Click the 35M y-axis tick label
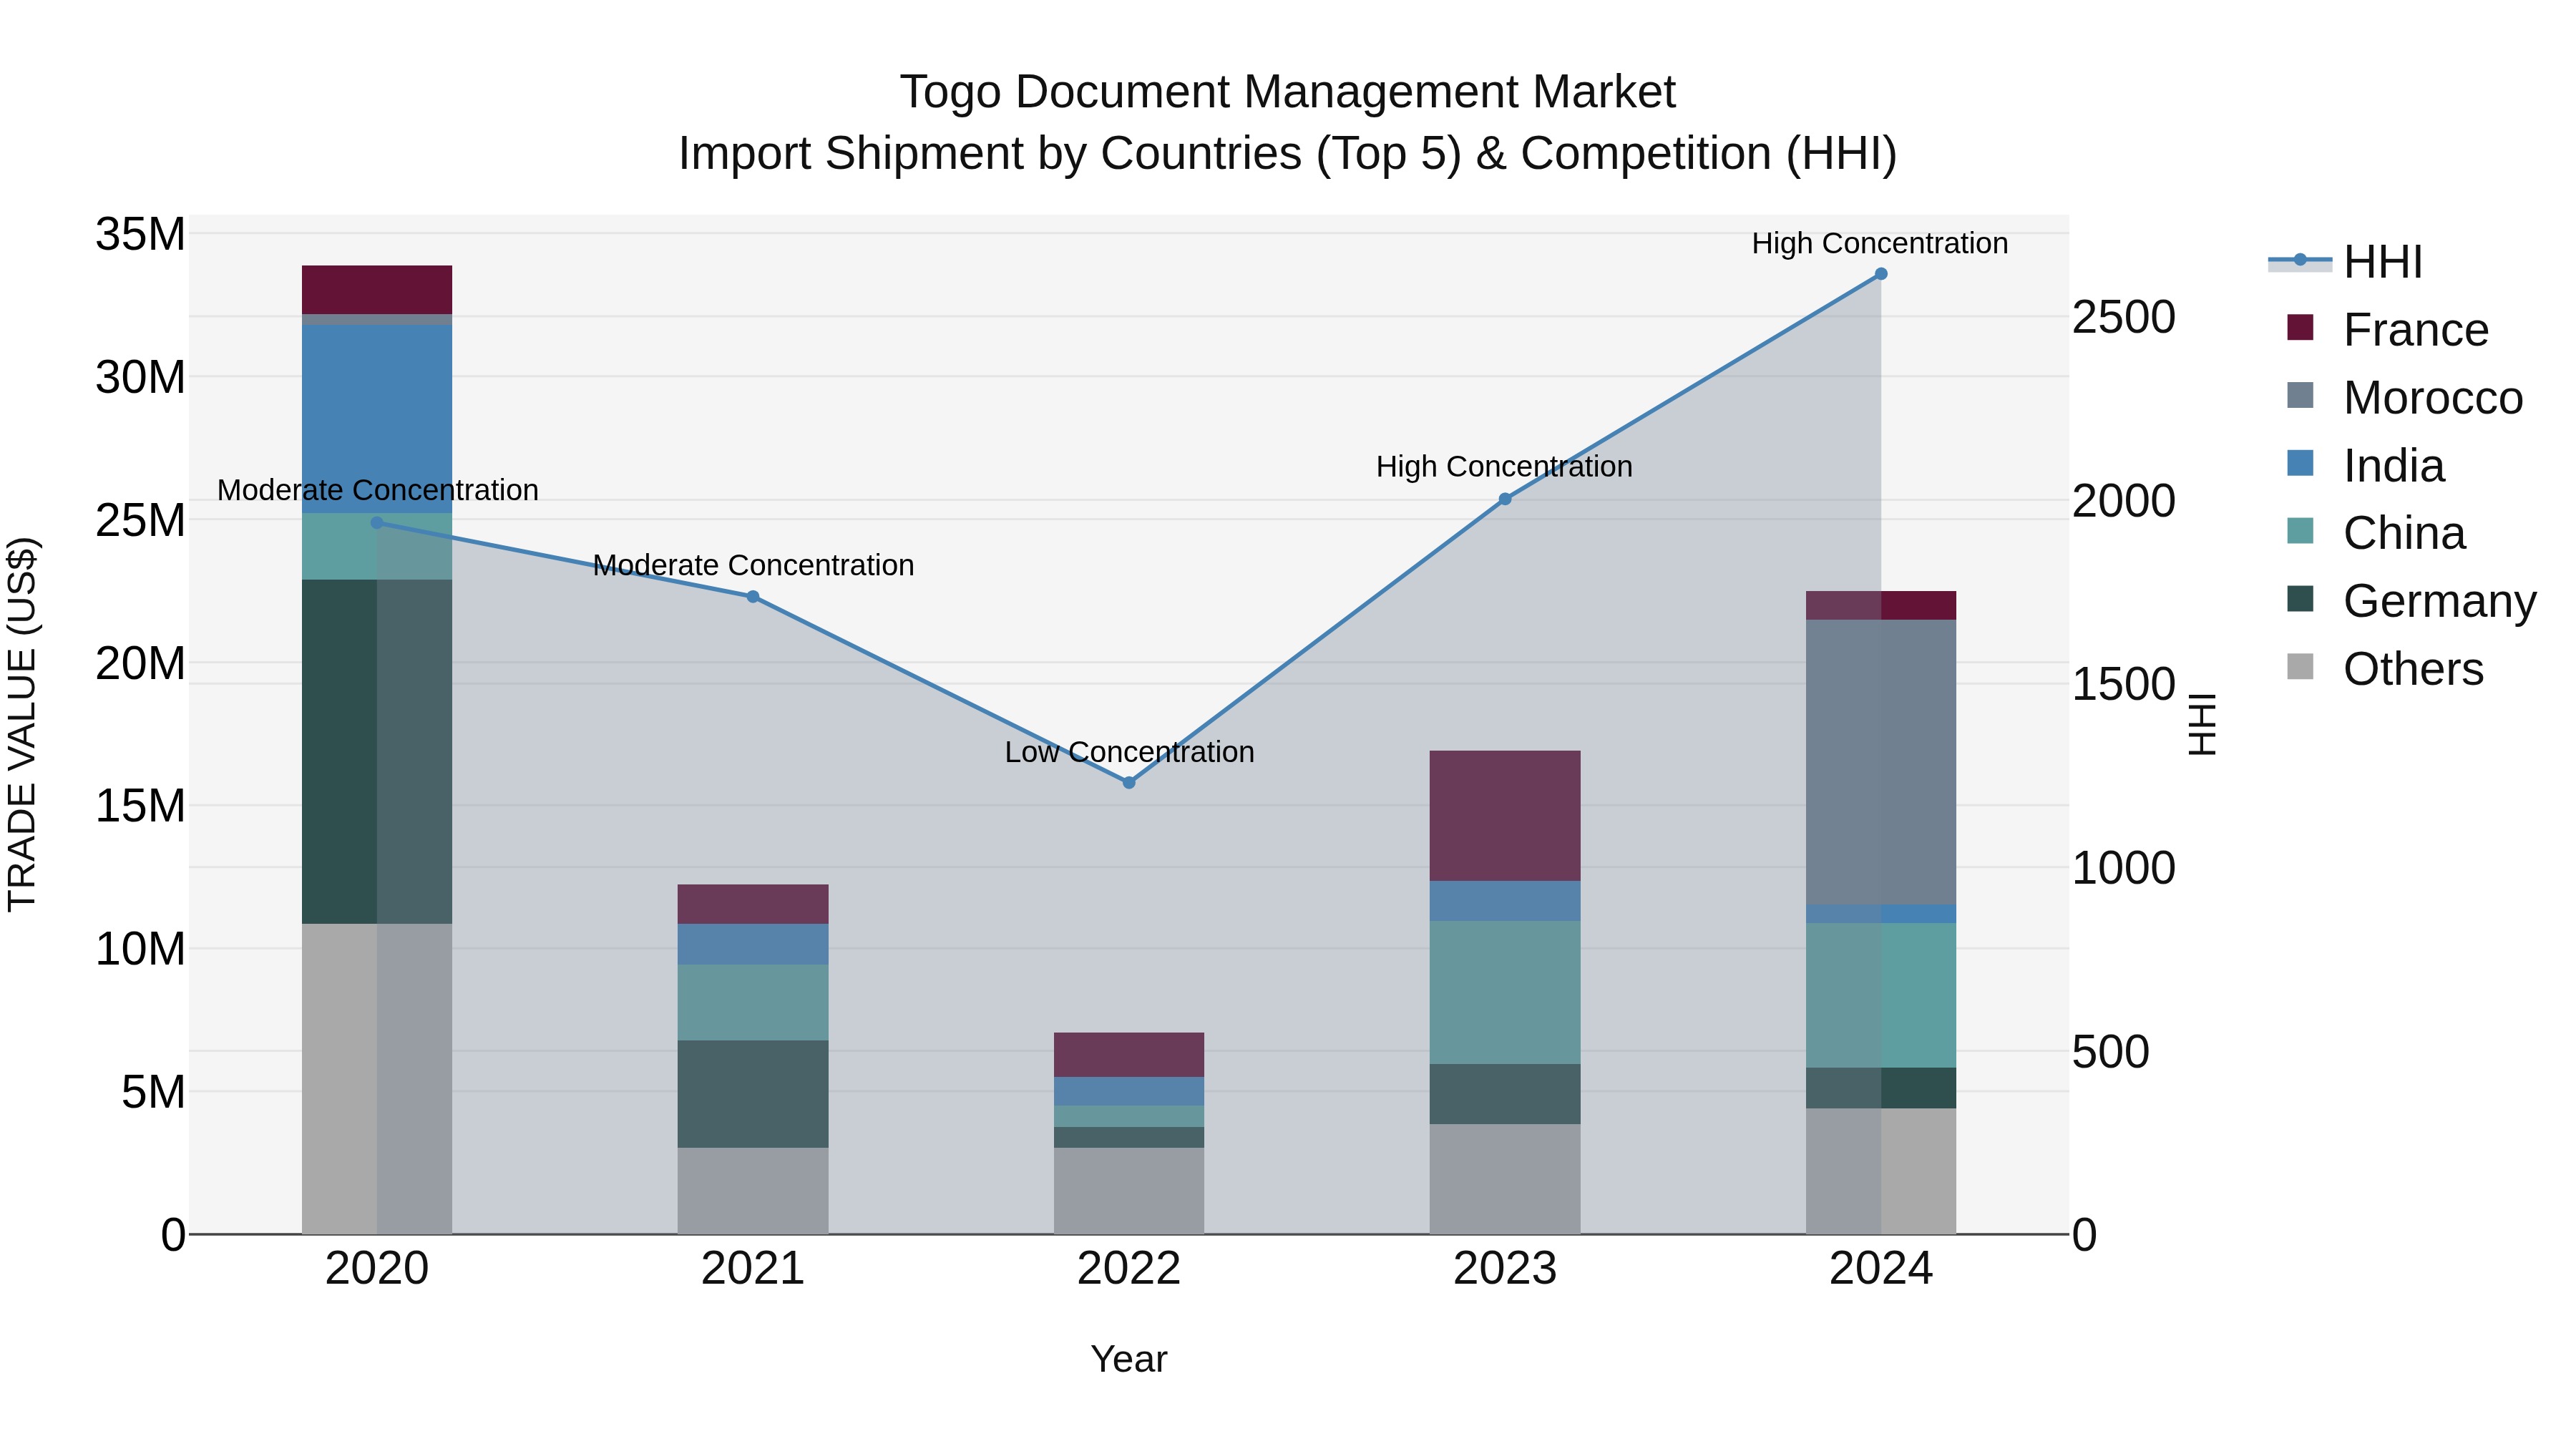Screen dimensions: 2576x1449 pos(140,235)
